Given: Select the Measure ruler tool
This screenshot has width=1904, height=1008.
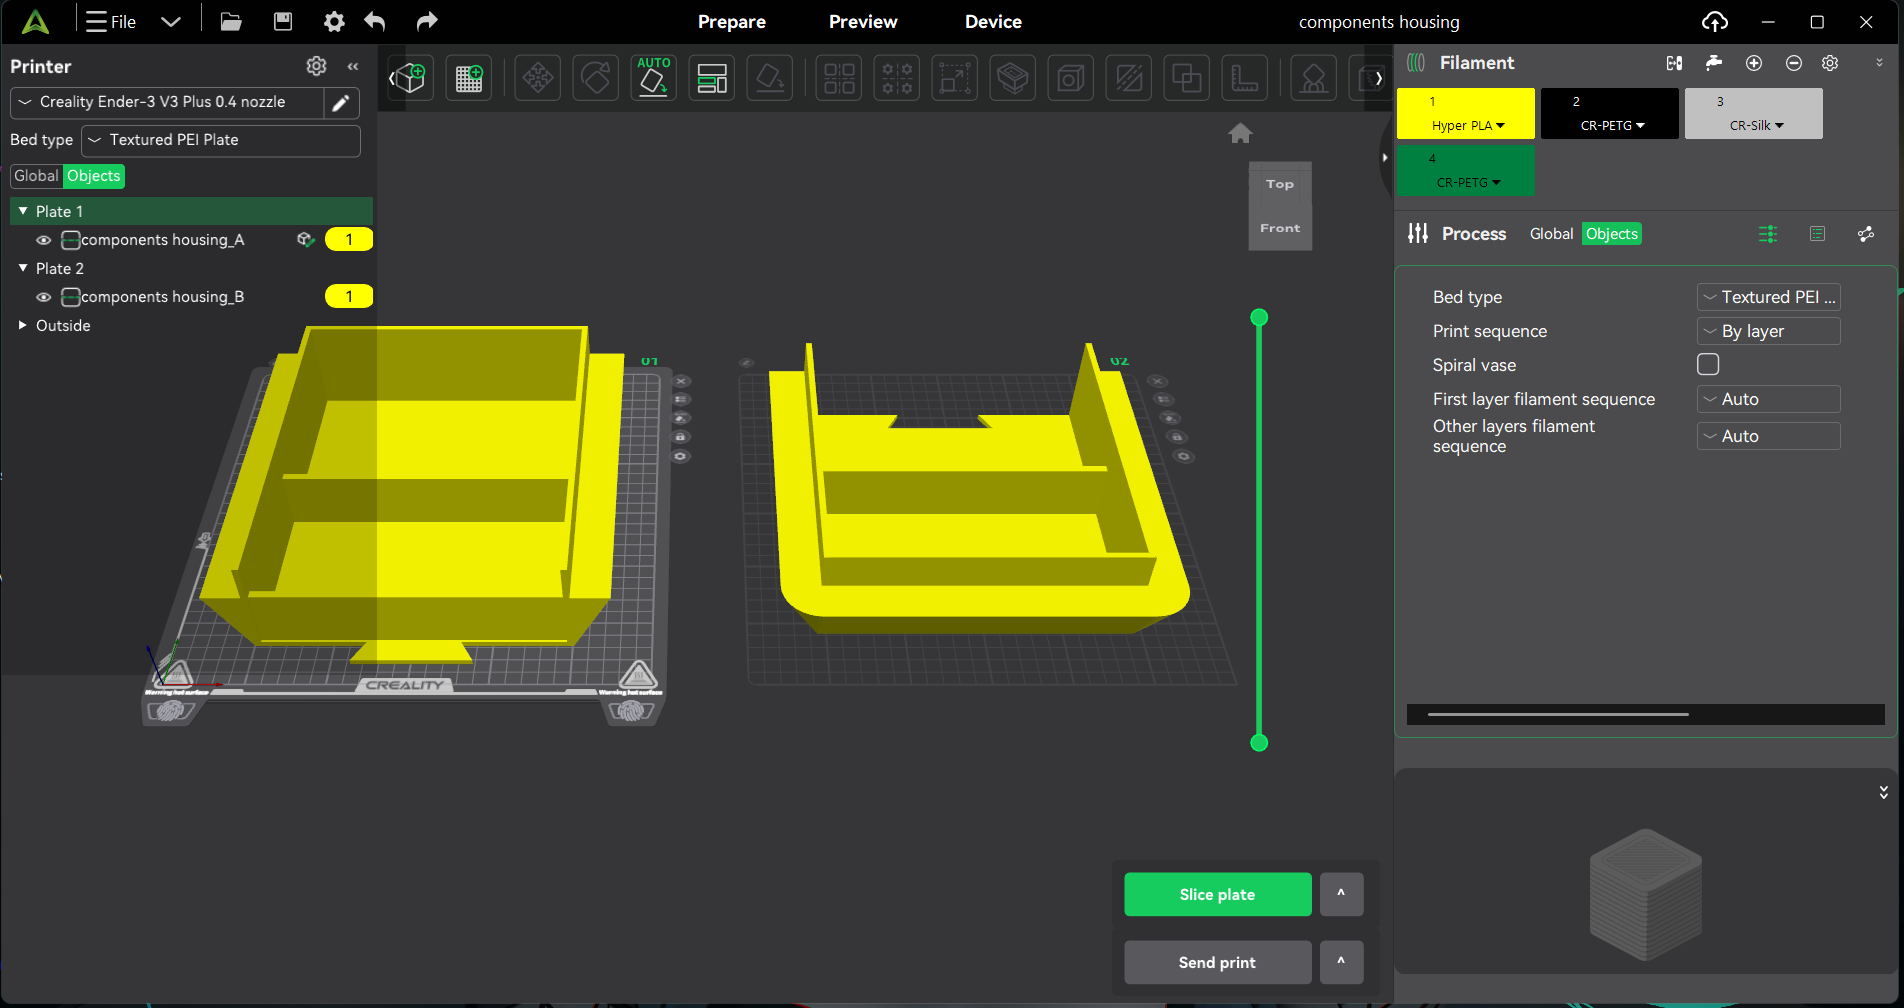Looking at the screenshot, I should tap(1245, 78).
